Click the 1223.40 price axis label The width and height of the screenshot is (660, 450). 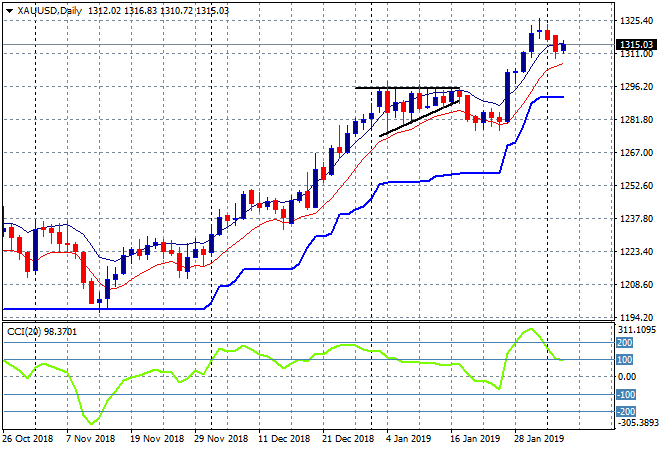(x=636, y=252)
